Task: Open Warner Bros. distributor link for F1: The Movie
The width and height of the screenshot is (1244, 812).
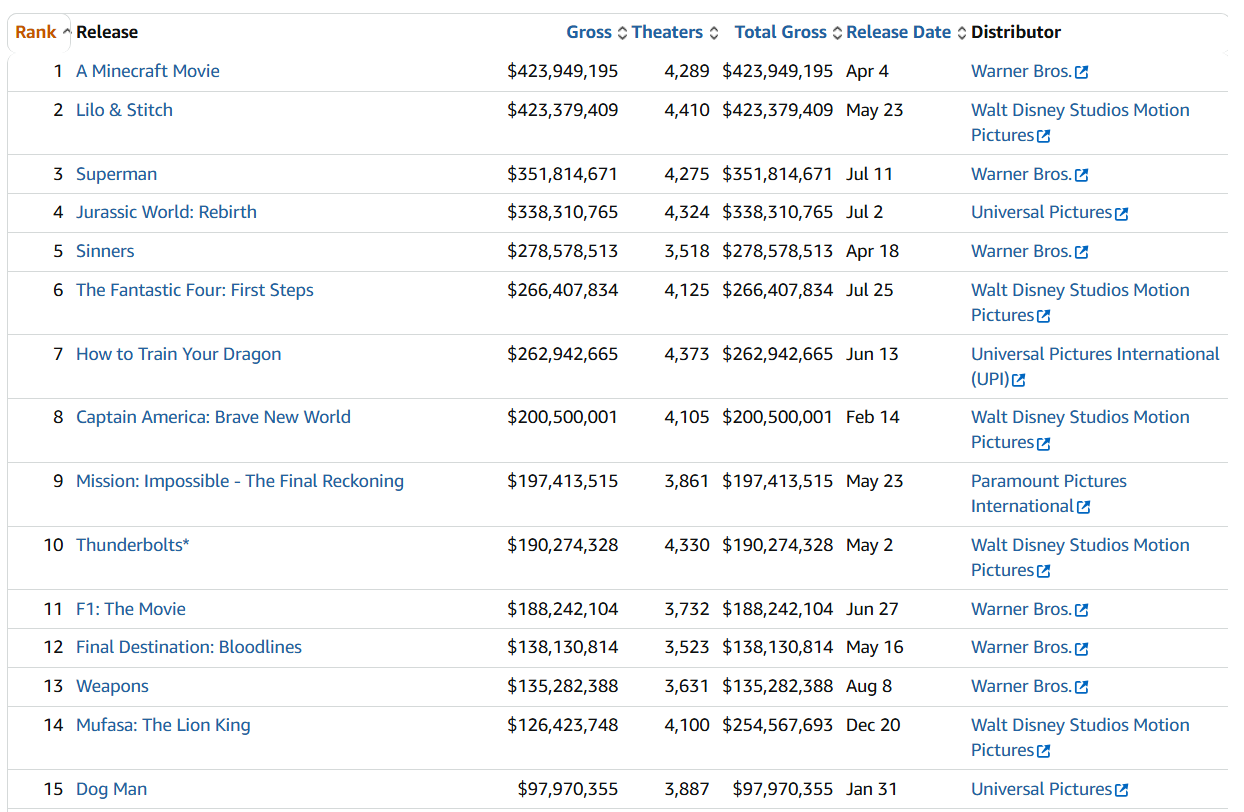Action: (x=1021, y=609)
